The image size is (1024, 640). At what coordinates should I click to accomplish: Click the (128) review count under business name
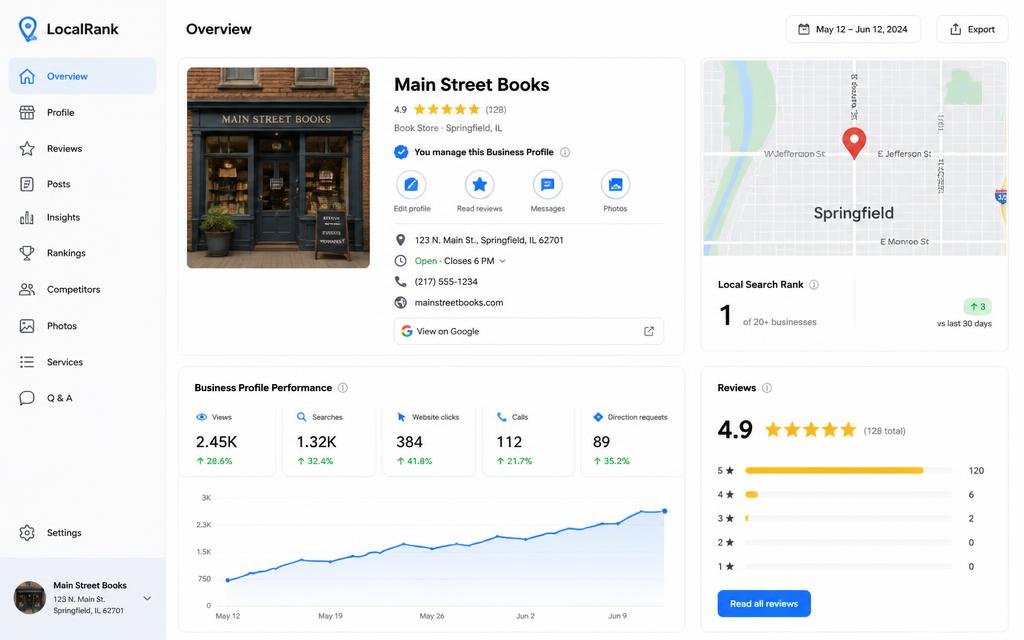[496, 110]
